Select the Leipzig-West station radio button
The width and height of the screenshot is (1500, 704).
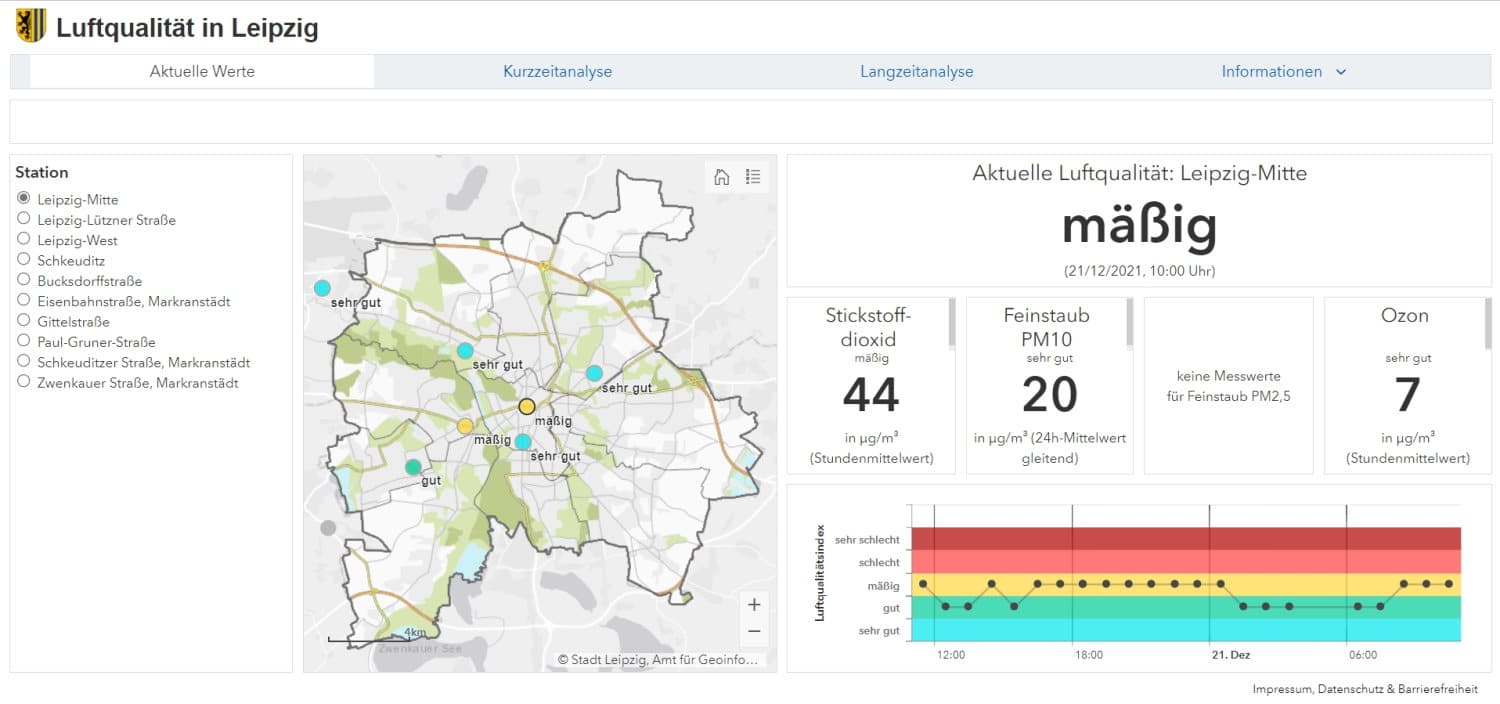click(24, 240)
